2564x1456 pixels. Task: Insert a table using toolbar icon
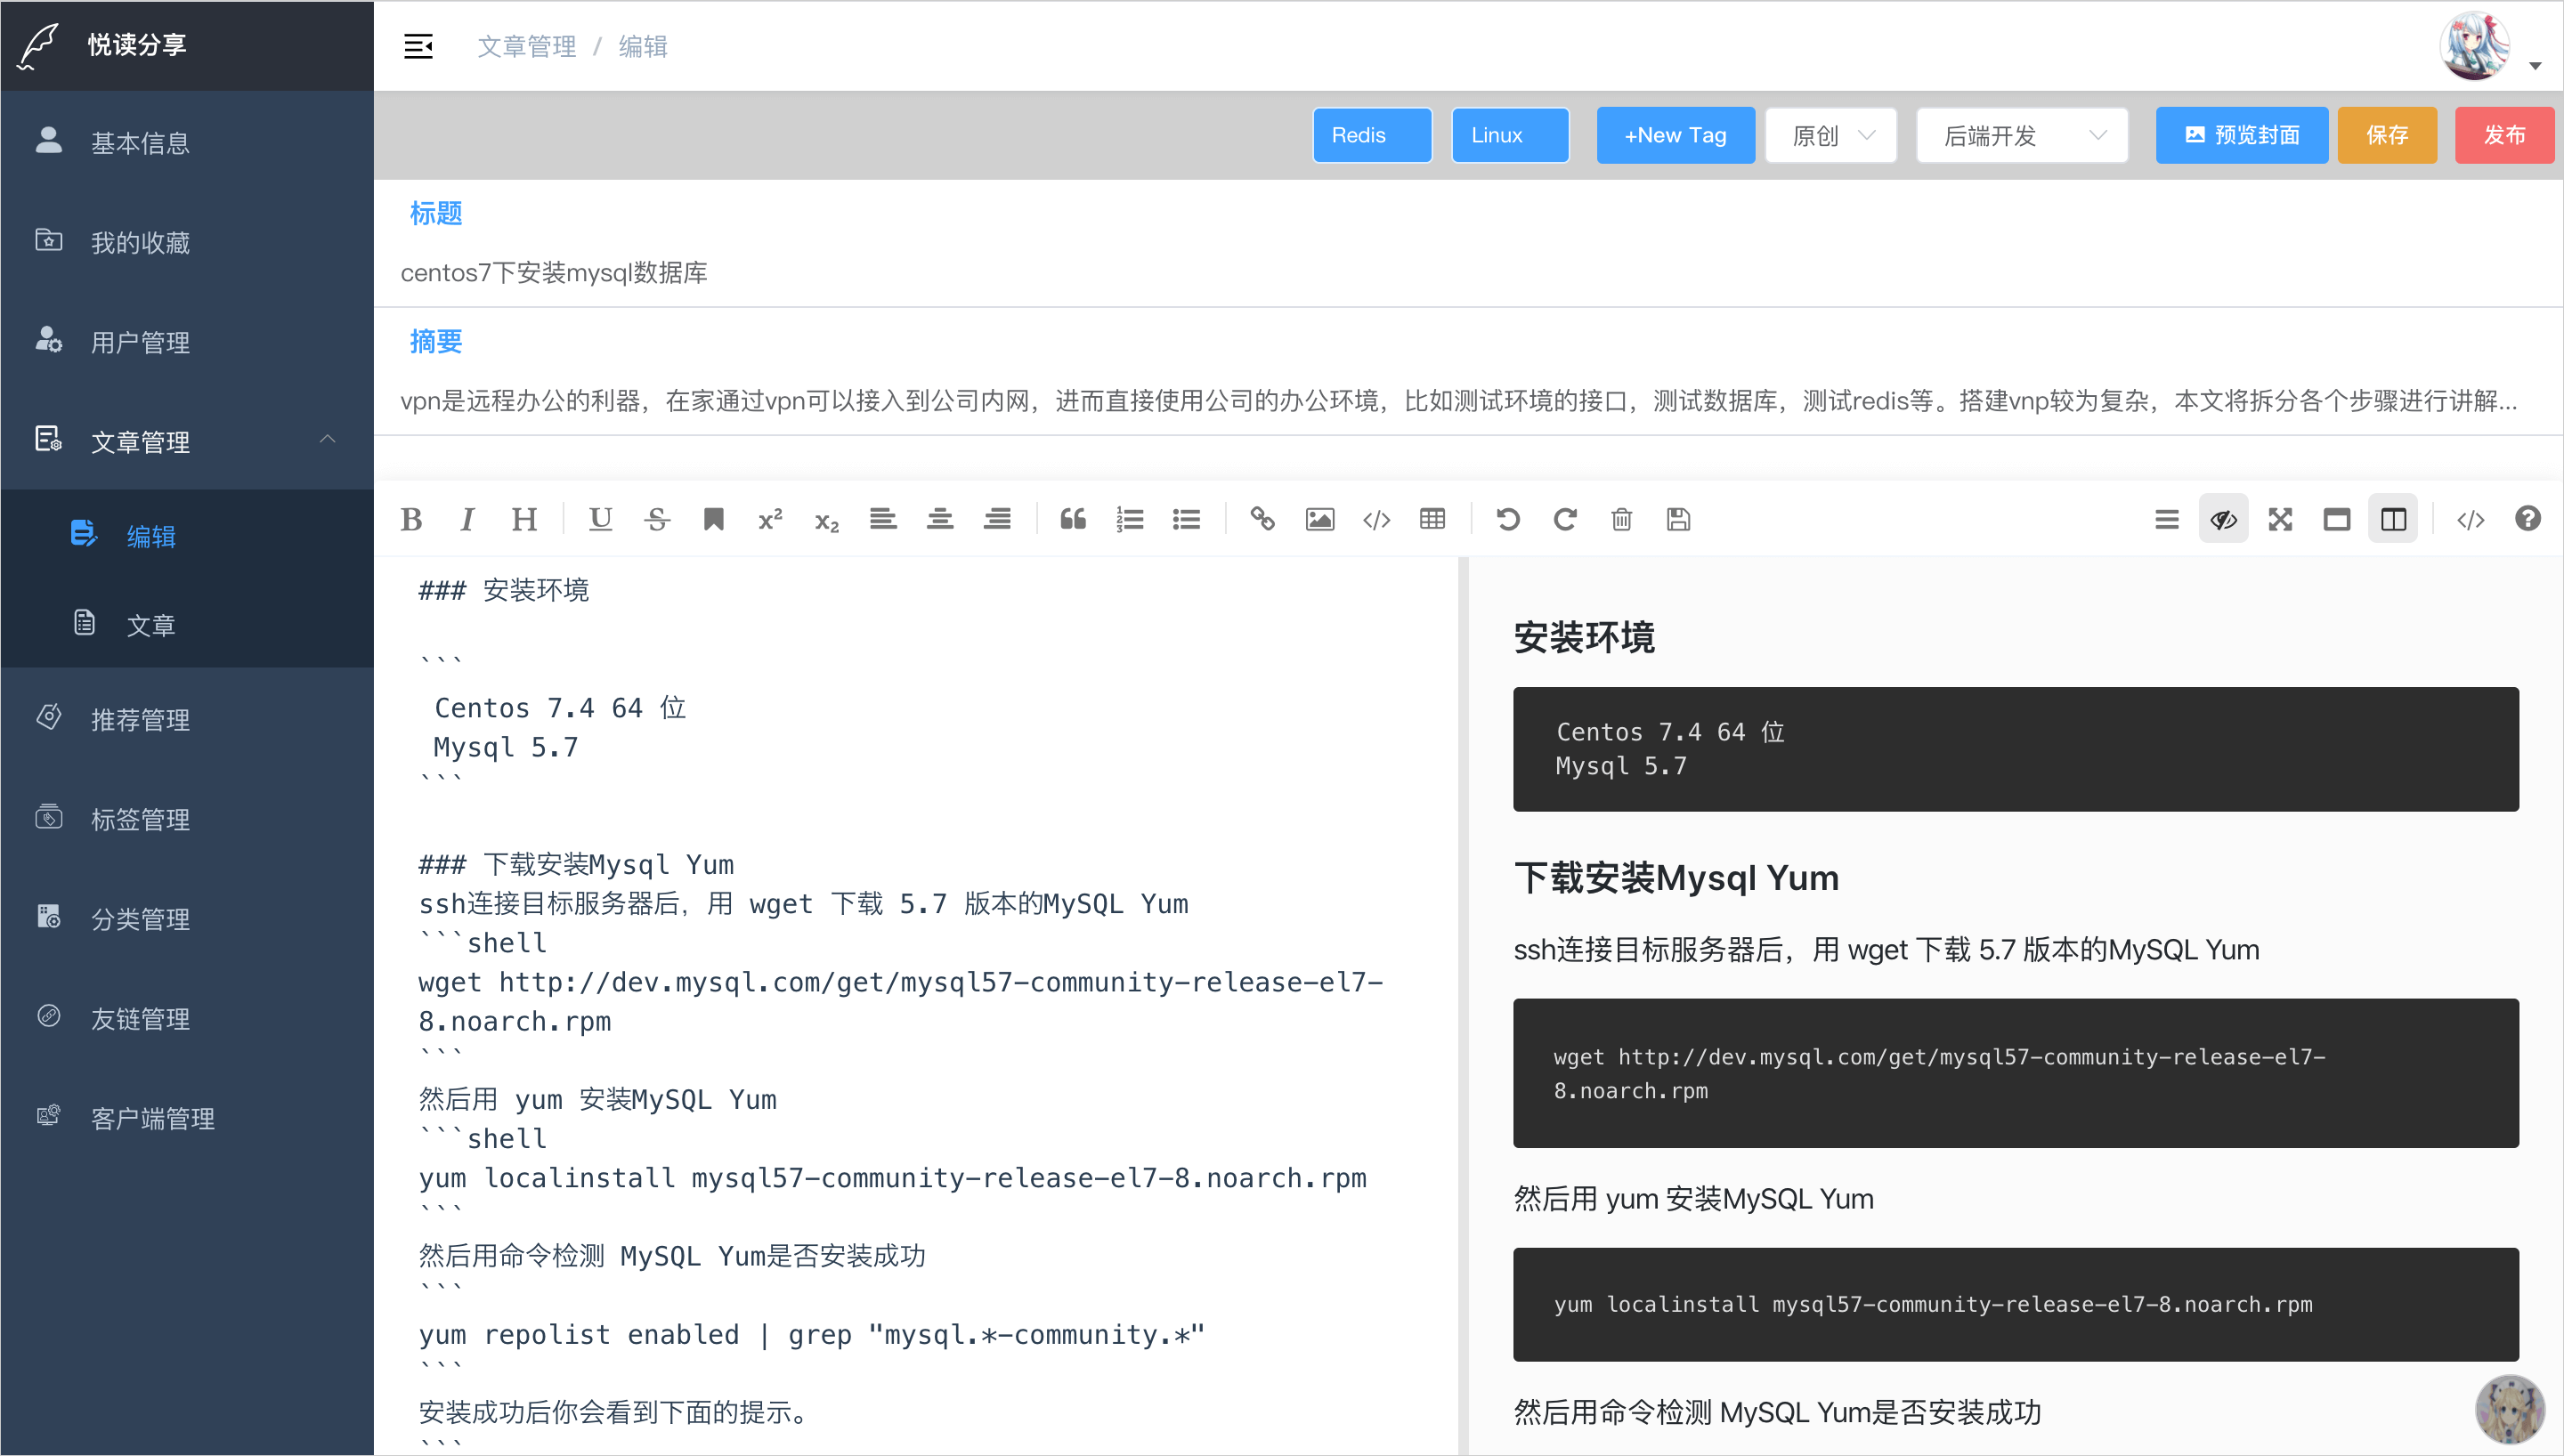(x=1432, y=519)
